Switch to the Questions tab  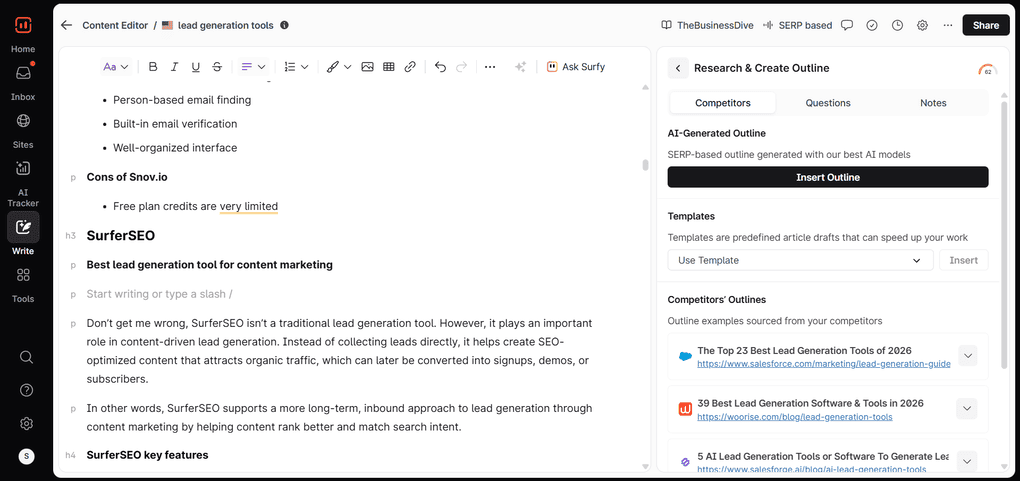pyautogui.click(x=827, y=103)
